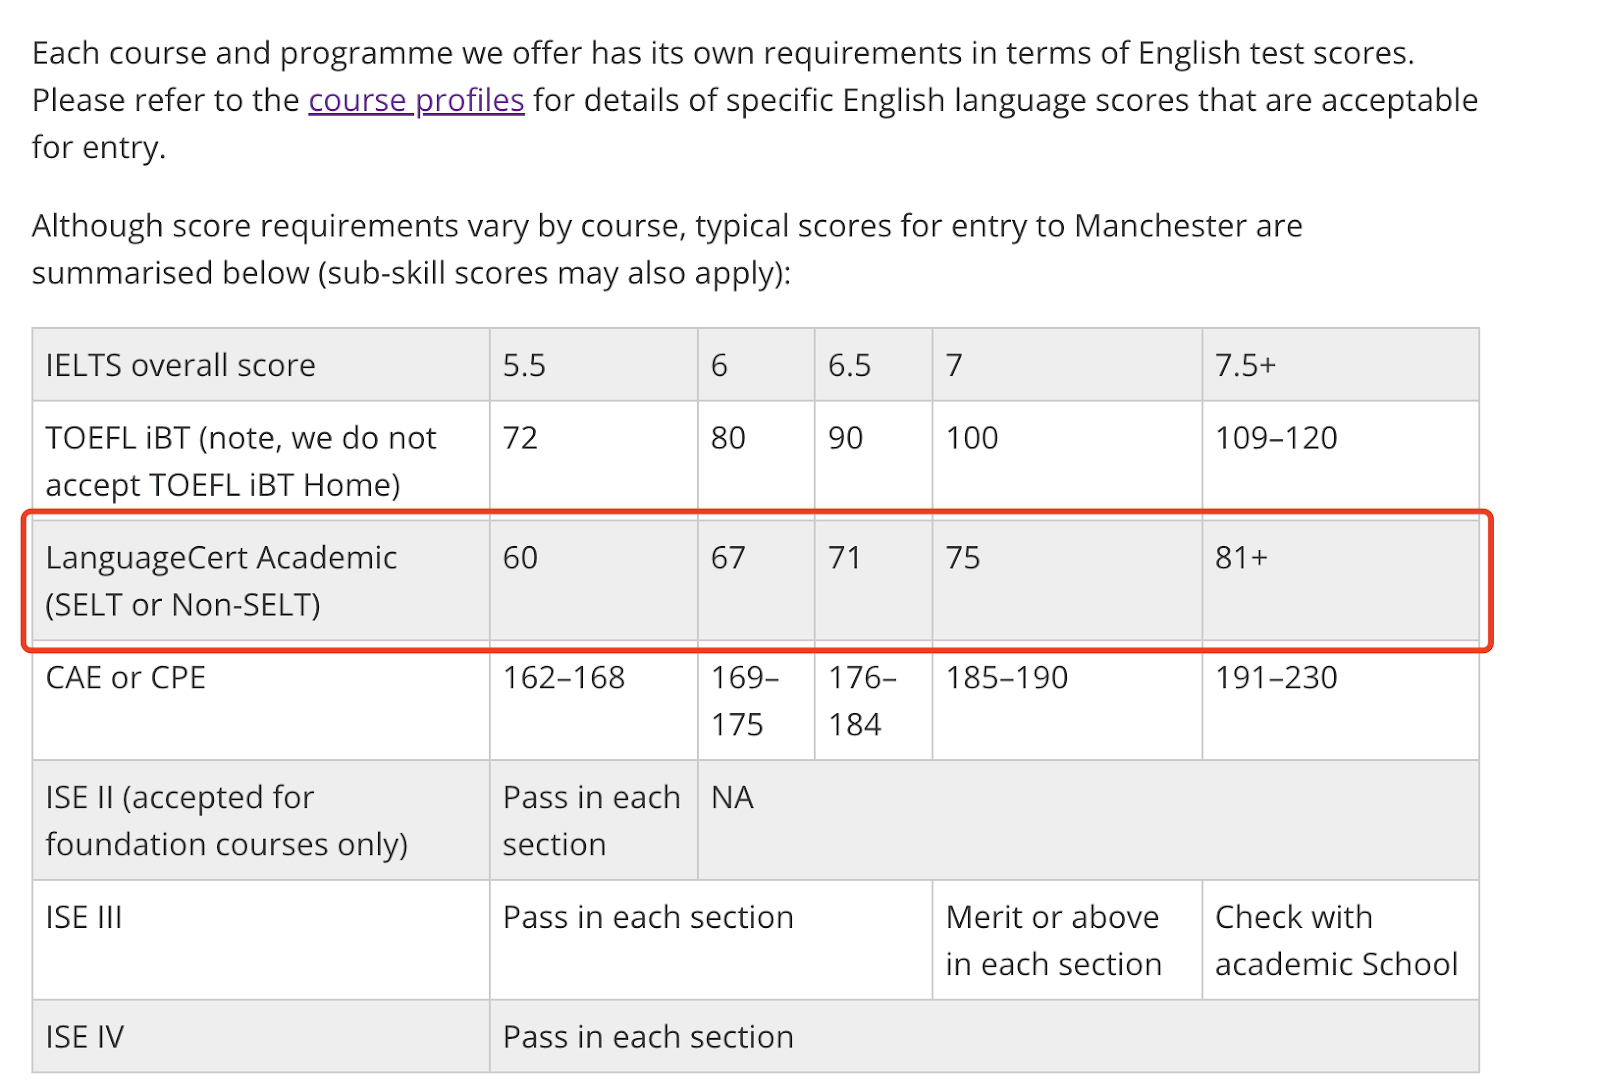Click the IELTS overall score header cell
This screenshot has width=1600, height=1092.
click(261, 365)
